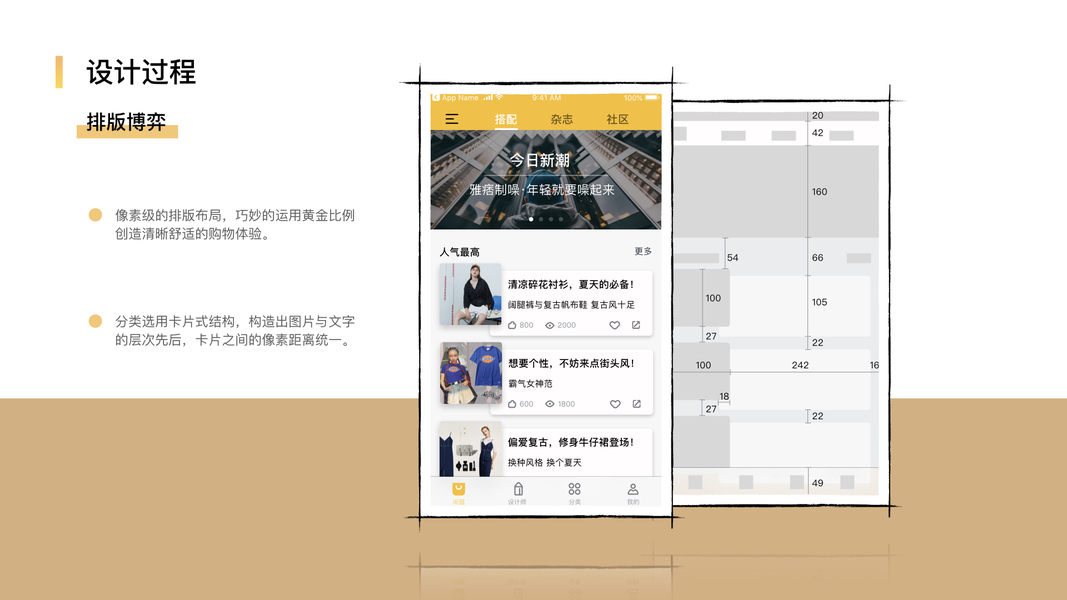Click the 排版博弈 subheading

(x=127, y=122)
